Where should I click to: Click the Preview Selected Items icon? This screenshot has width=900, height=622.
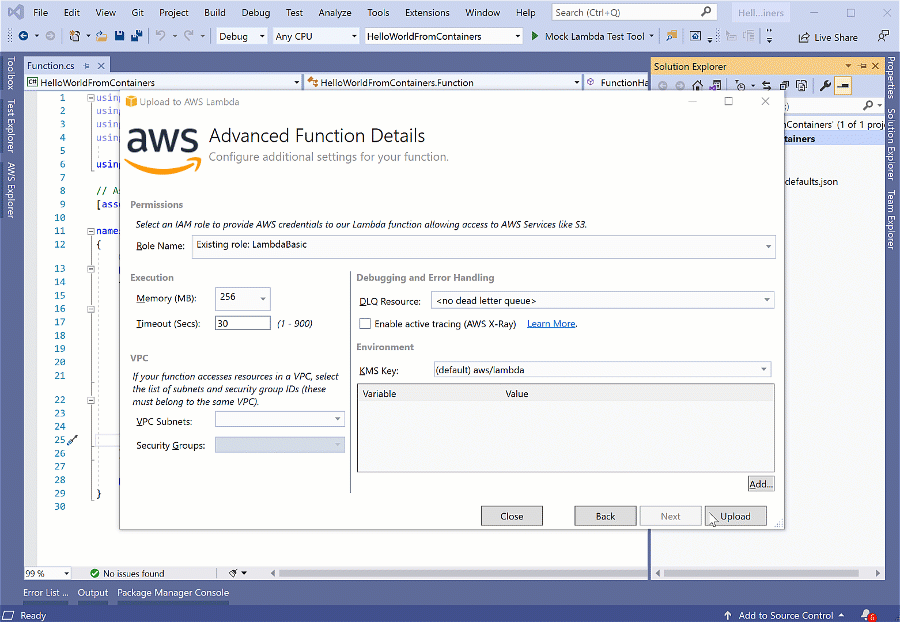click(843, 85)
